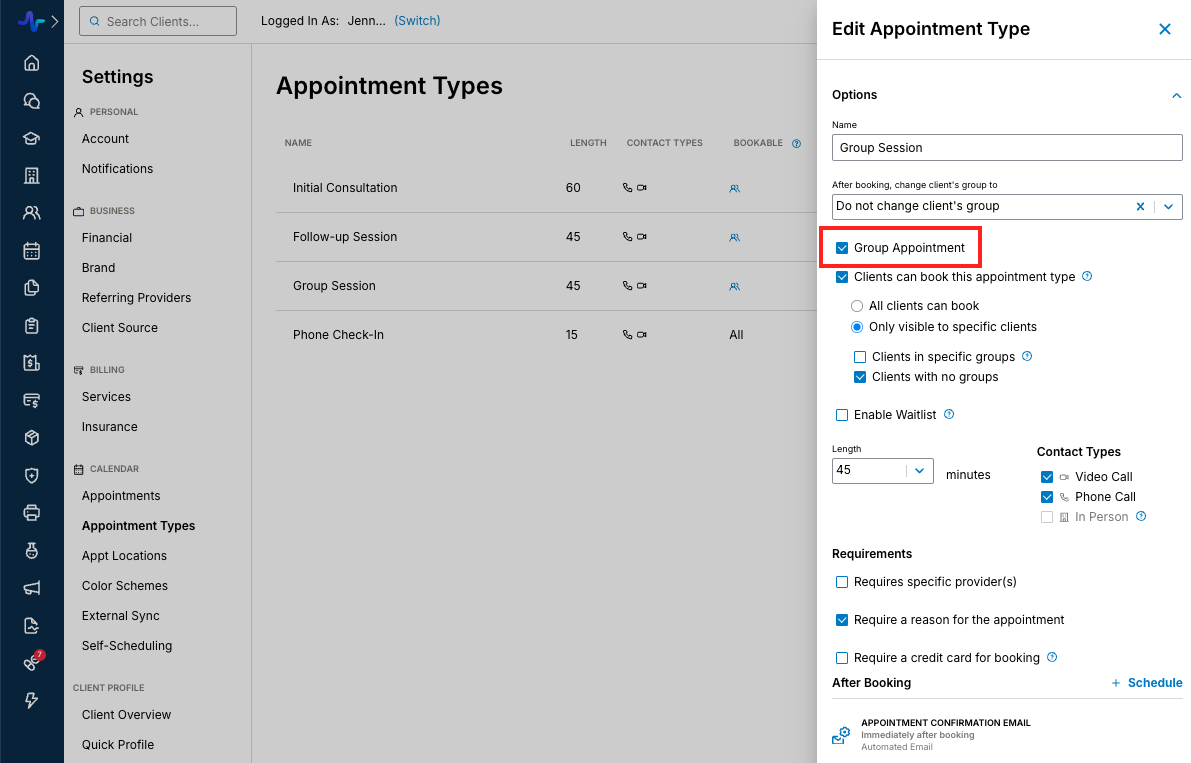Open the reports chart file sidebar icon
Image resolution: width=1191 pixels, height=763 pixels.
pos(31,626)
